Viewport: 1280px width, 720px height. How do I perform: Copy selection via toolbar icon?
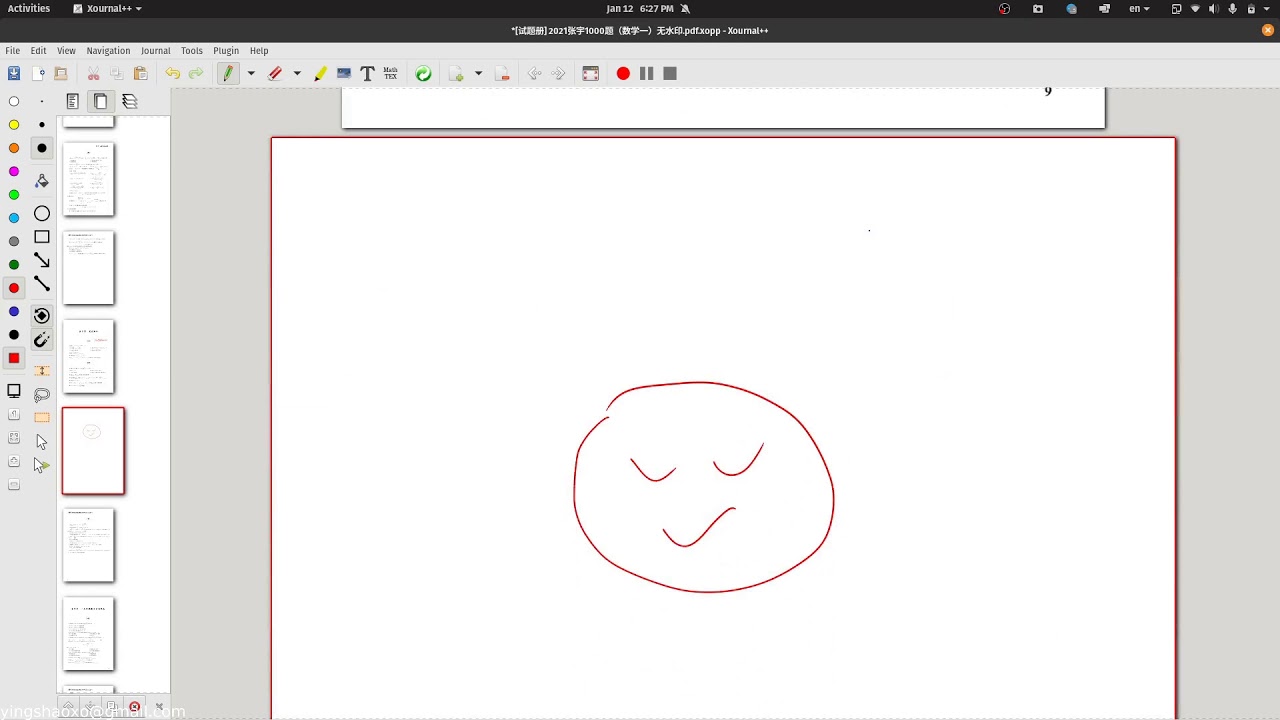click(117, 73)
